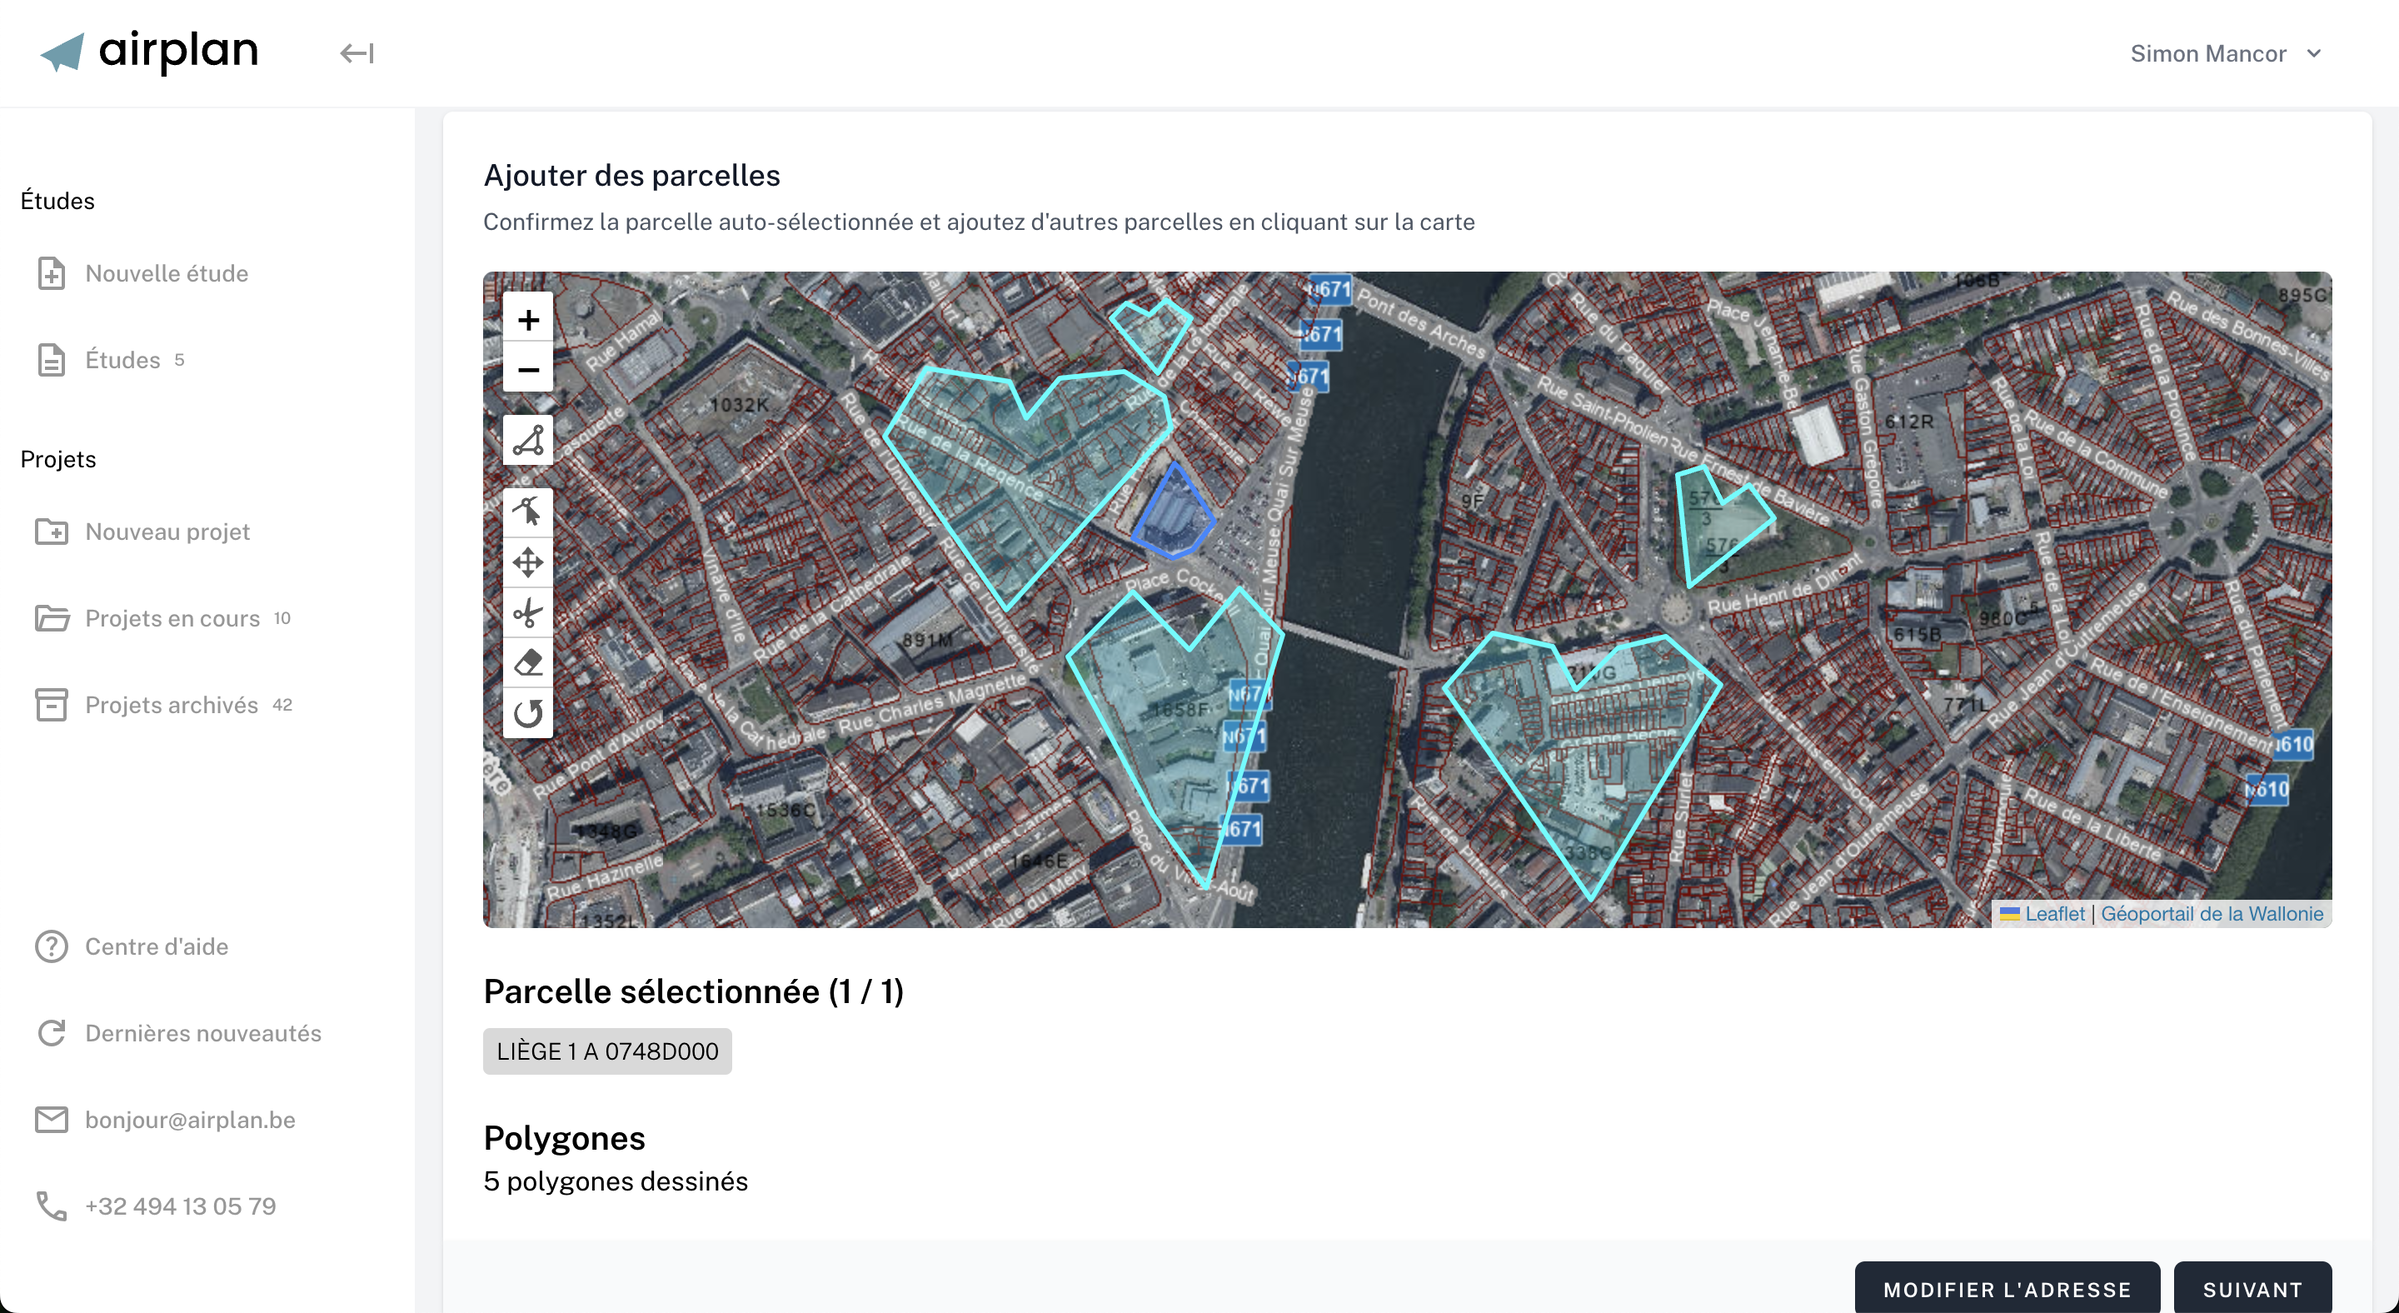The image size is (2399, 1313).
Task: Click the Projets archivés archive icon
Action: (x=51, y=705)
